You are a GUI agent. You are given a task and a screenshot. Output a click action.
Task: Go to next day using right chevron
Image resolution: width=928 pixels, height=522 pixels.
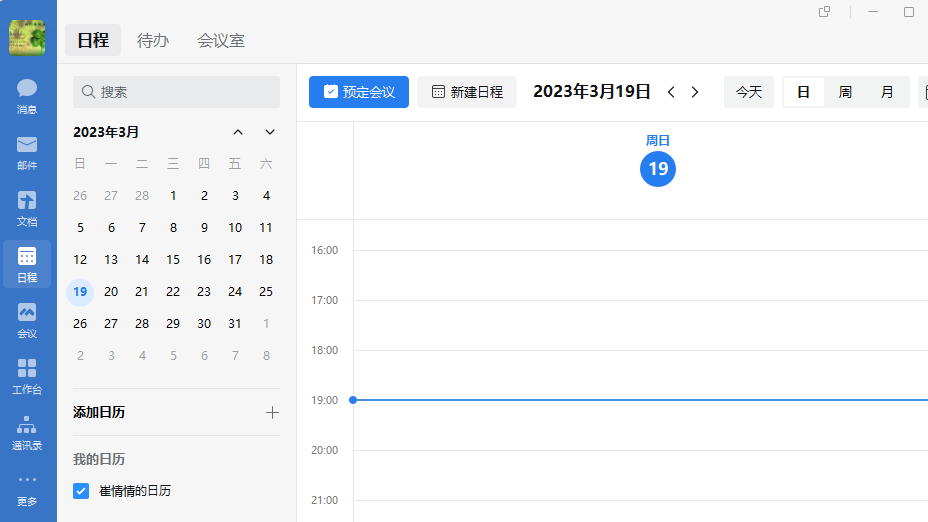click(695, 92)
